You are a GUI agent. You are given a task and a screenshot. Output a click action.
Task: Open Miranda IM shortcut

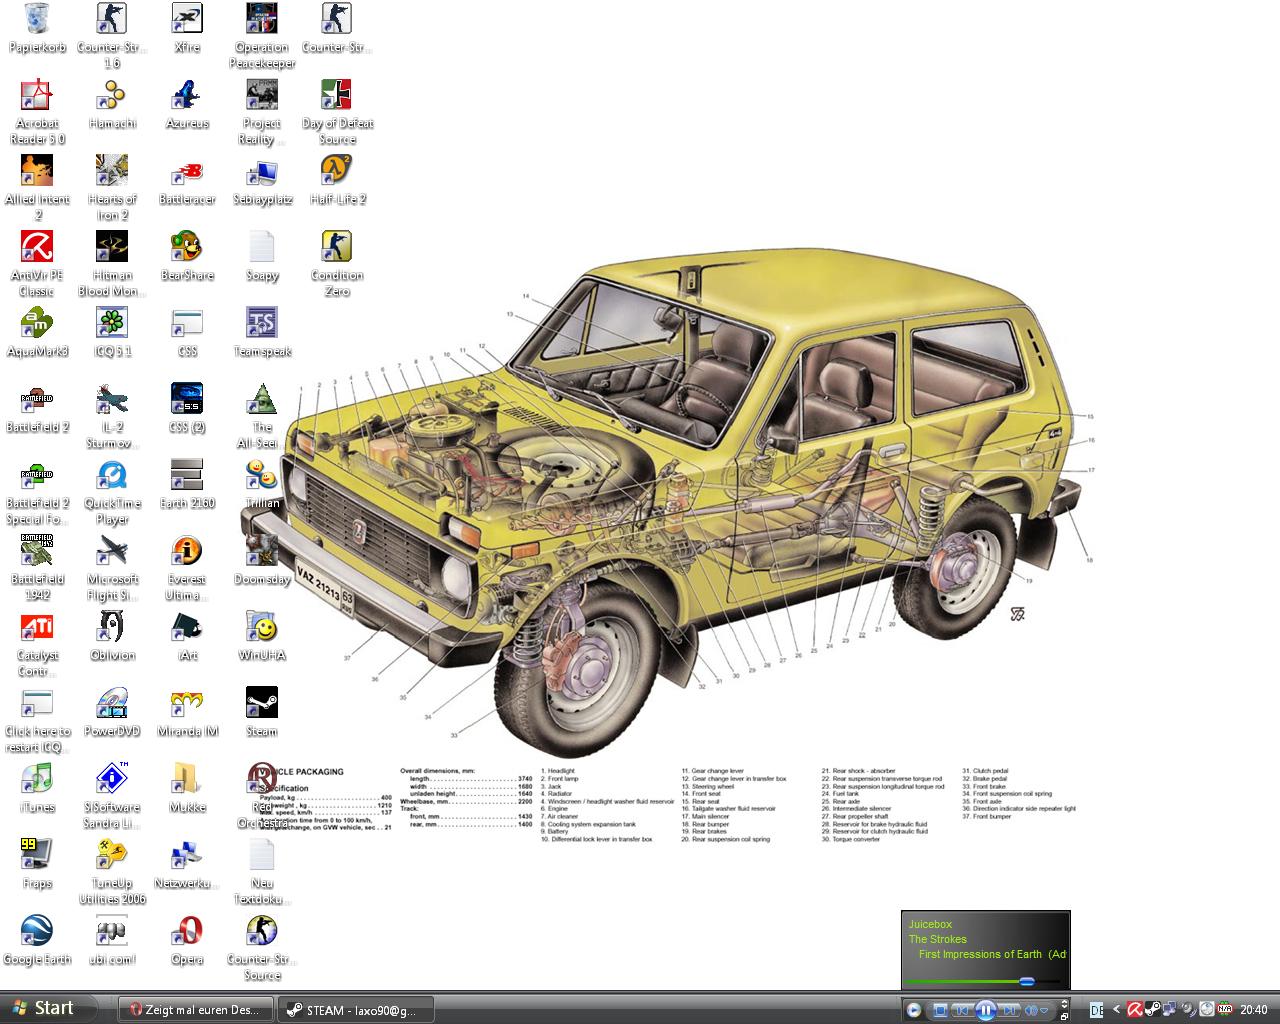coord(187,713)
